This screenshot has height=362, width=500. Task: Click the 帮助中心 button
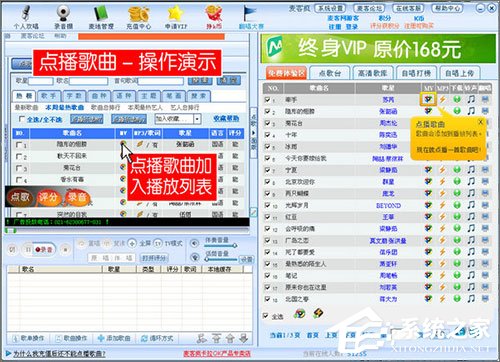coord(447,8)
